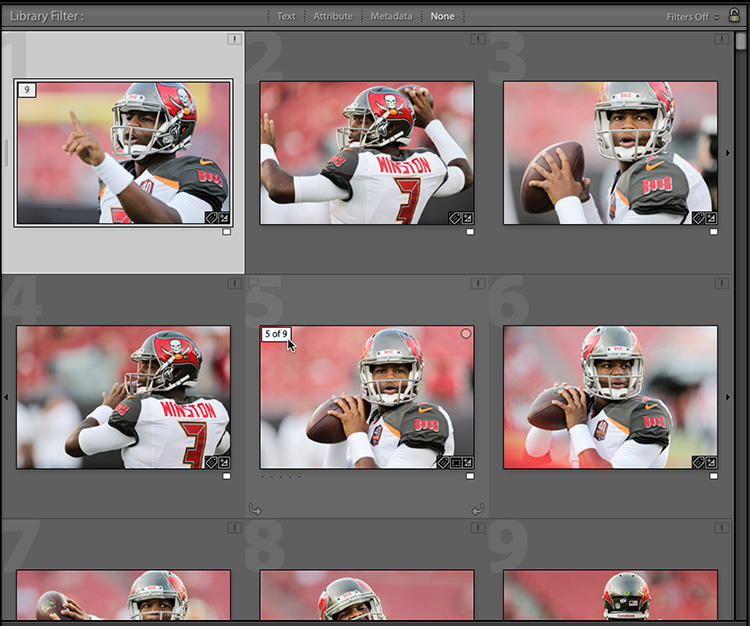The height and width of the screenshot is (626, 750).
Task: Click develop adjustments badge on photo 3
Action: tap(711, 218)
